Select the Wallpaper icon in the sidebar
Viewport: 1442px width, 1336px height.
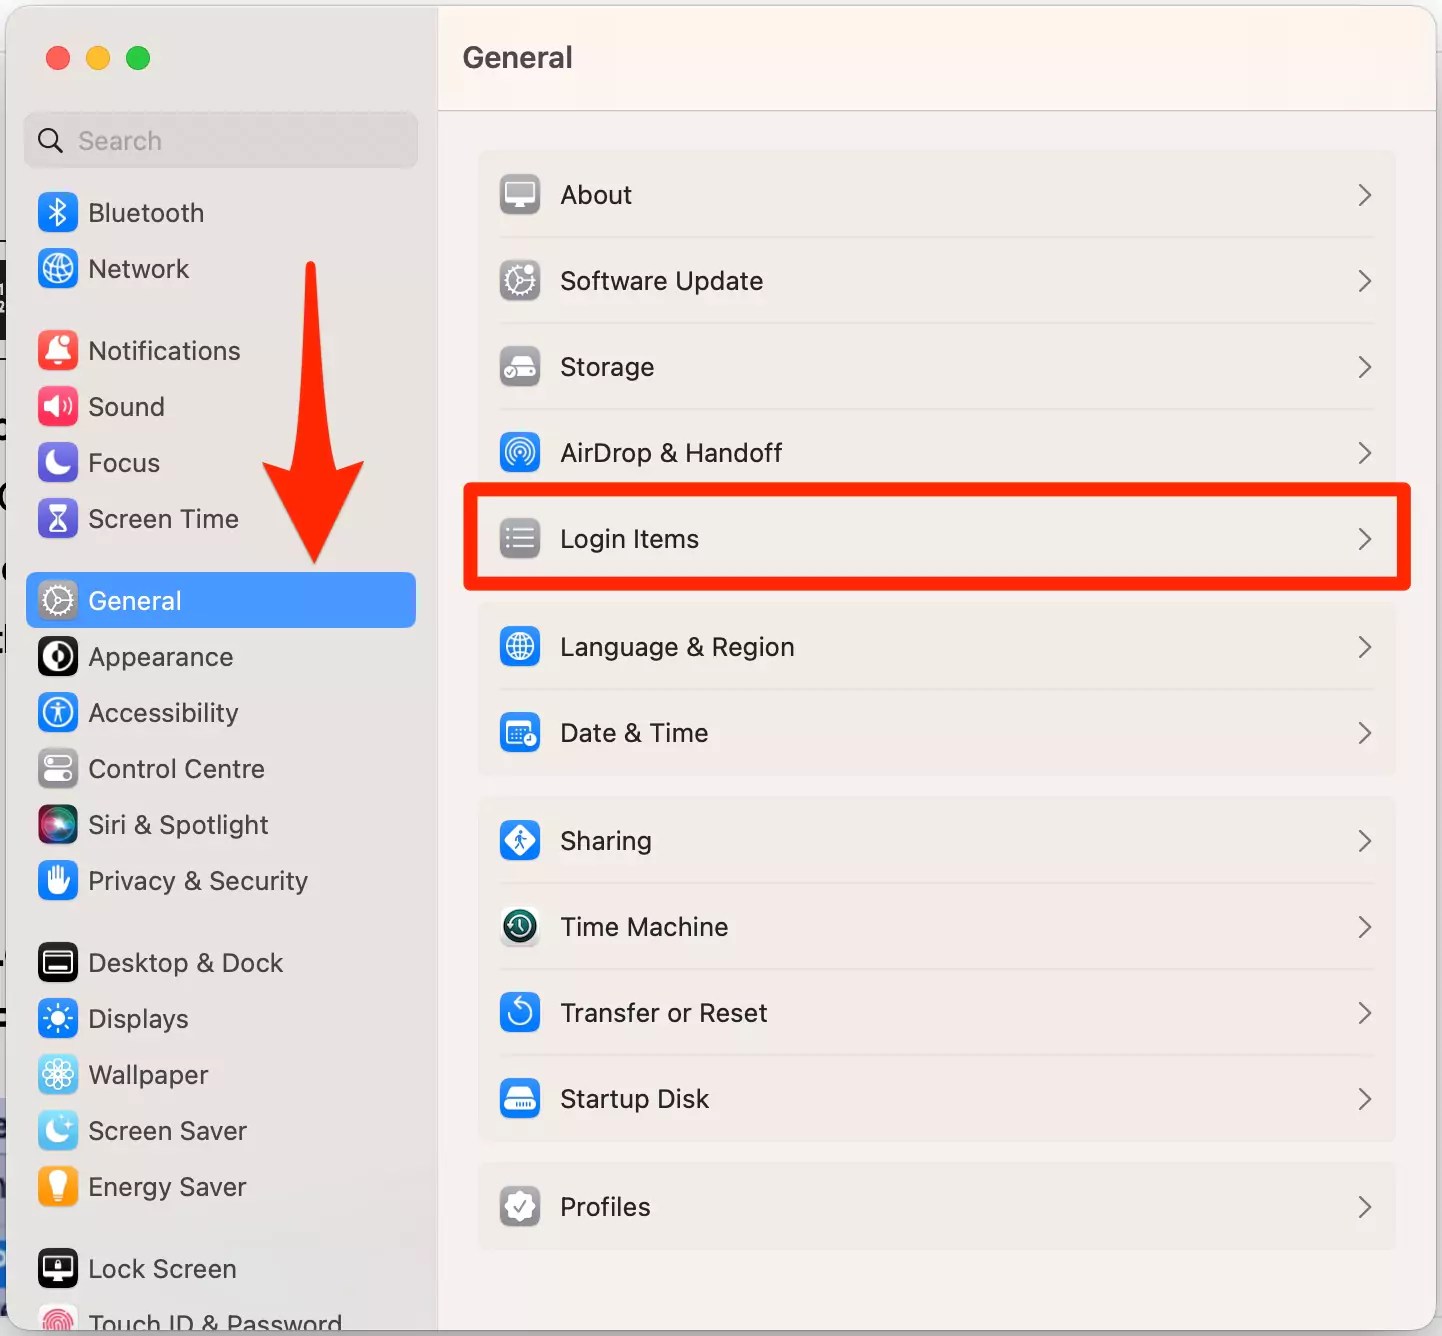click(x=57, y=1074)
